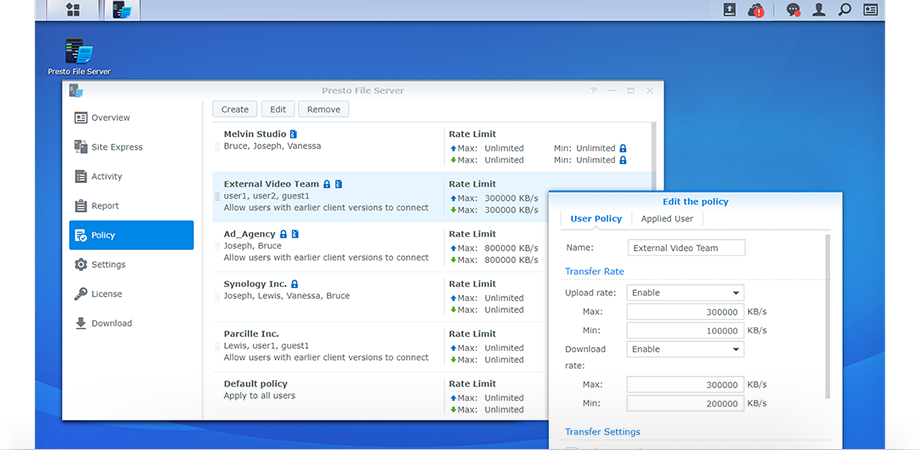Image resolution: width=920 pixels, height=450 pixels.
Task: Open the Settings gear in sidebar
Action: point(108,265)
